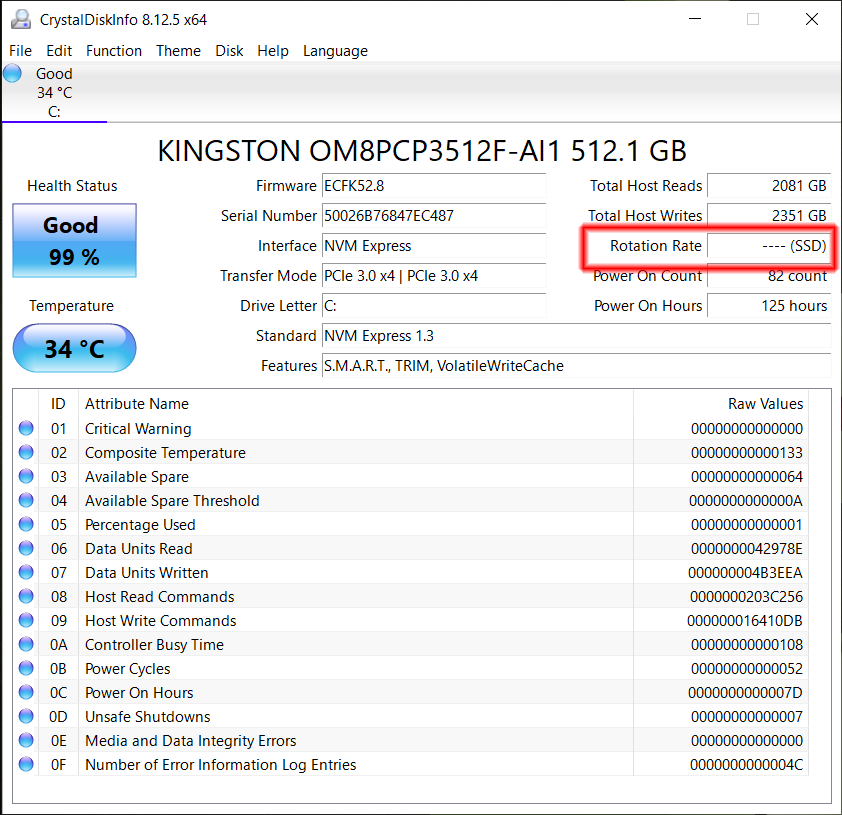Click the ID column header
This screenshot has height=815, width=842.
tap(59, 404)
